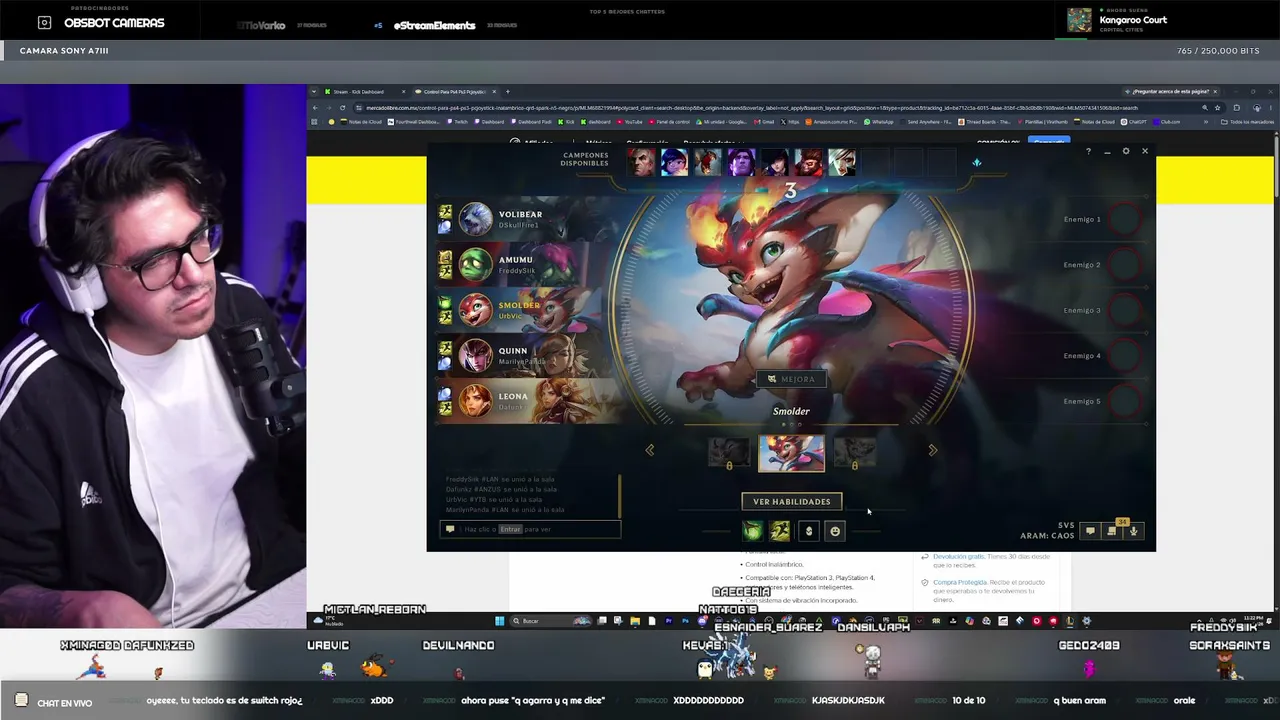Select the locked skin thumbnail on the right
The height and width of the screenshot is (720, 1280).
854,453
